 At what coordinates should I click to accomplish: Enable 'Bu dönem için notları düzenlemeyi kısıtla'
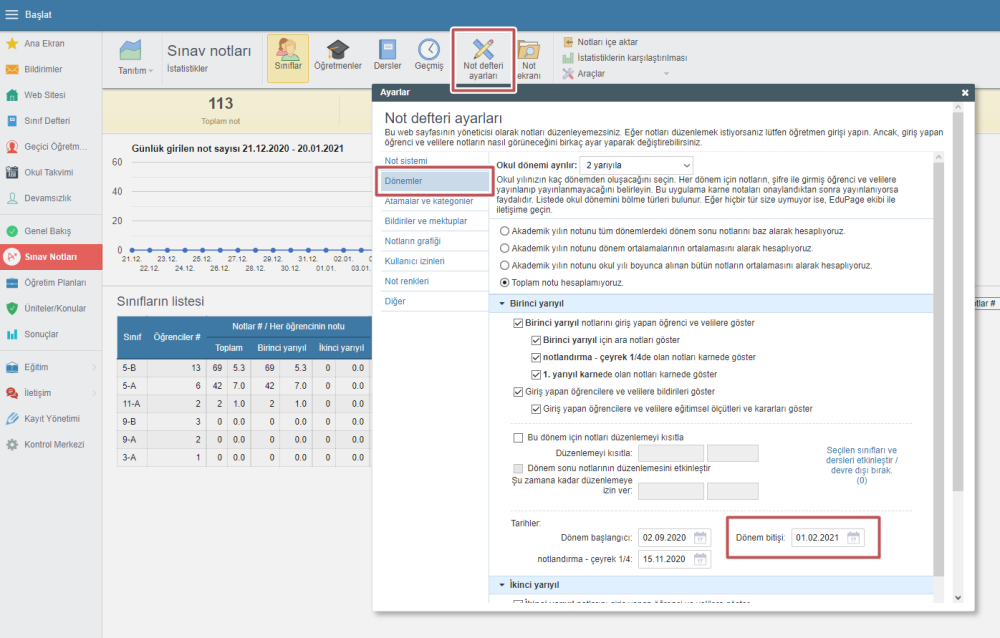pos(518,438)
